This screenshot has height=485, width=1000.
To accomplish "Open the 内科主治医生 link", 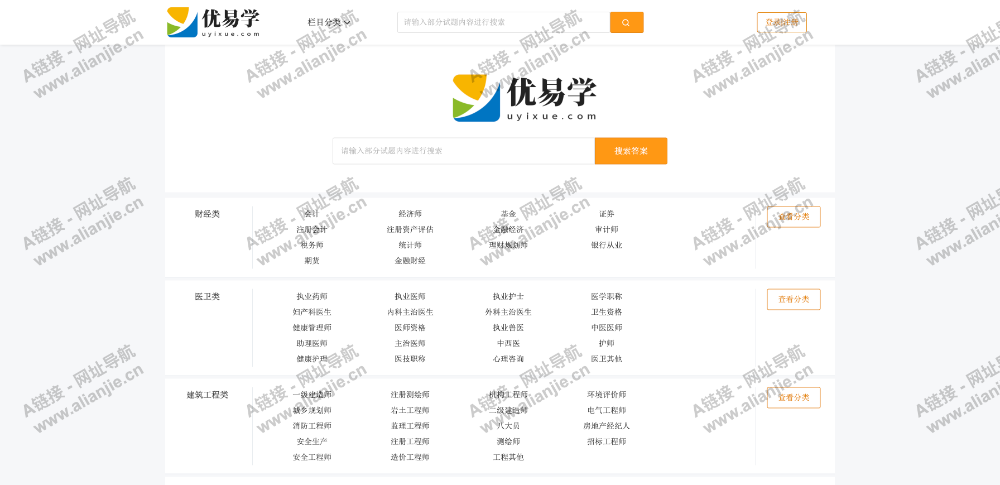I will [x=410, y=312].
